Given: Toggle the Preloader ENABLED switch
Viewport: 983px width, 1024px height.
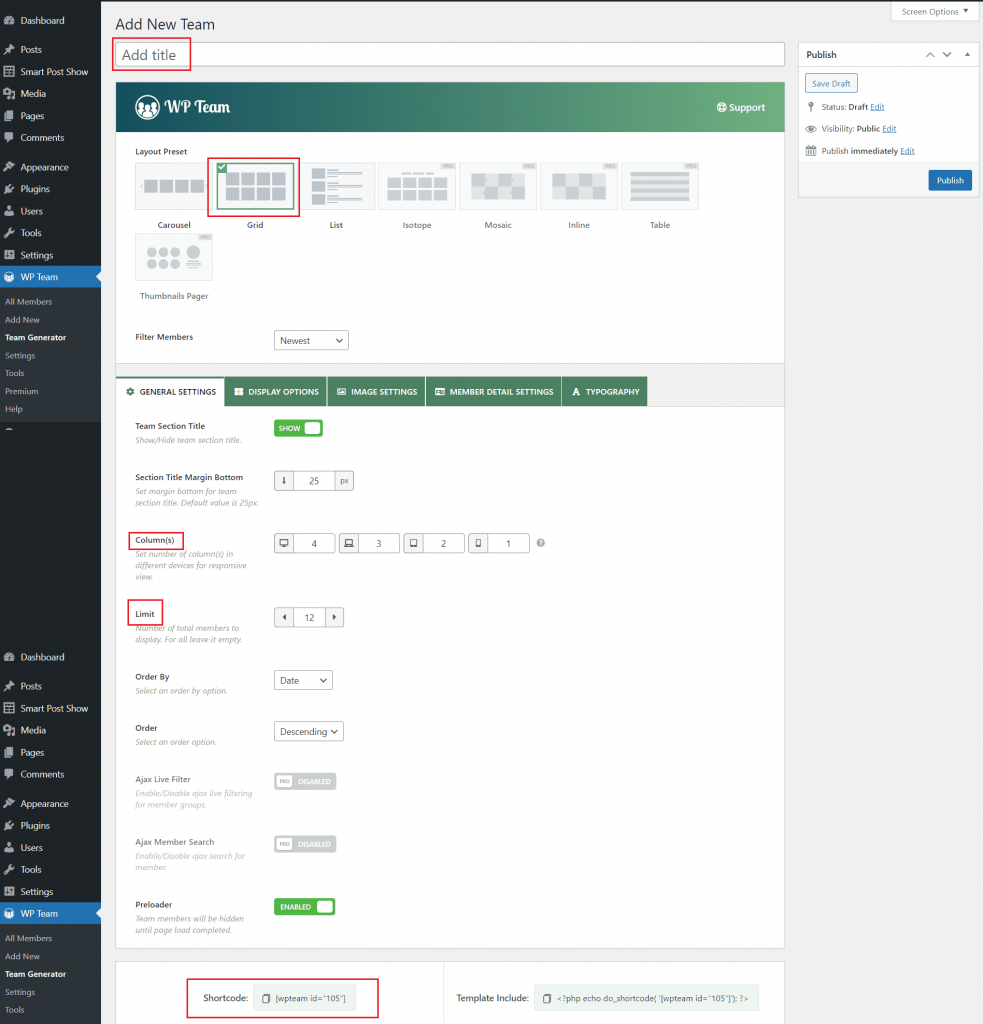Looking at the screenshot, I should click(304, 907).
